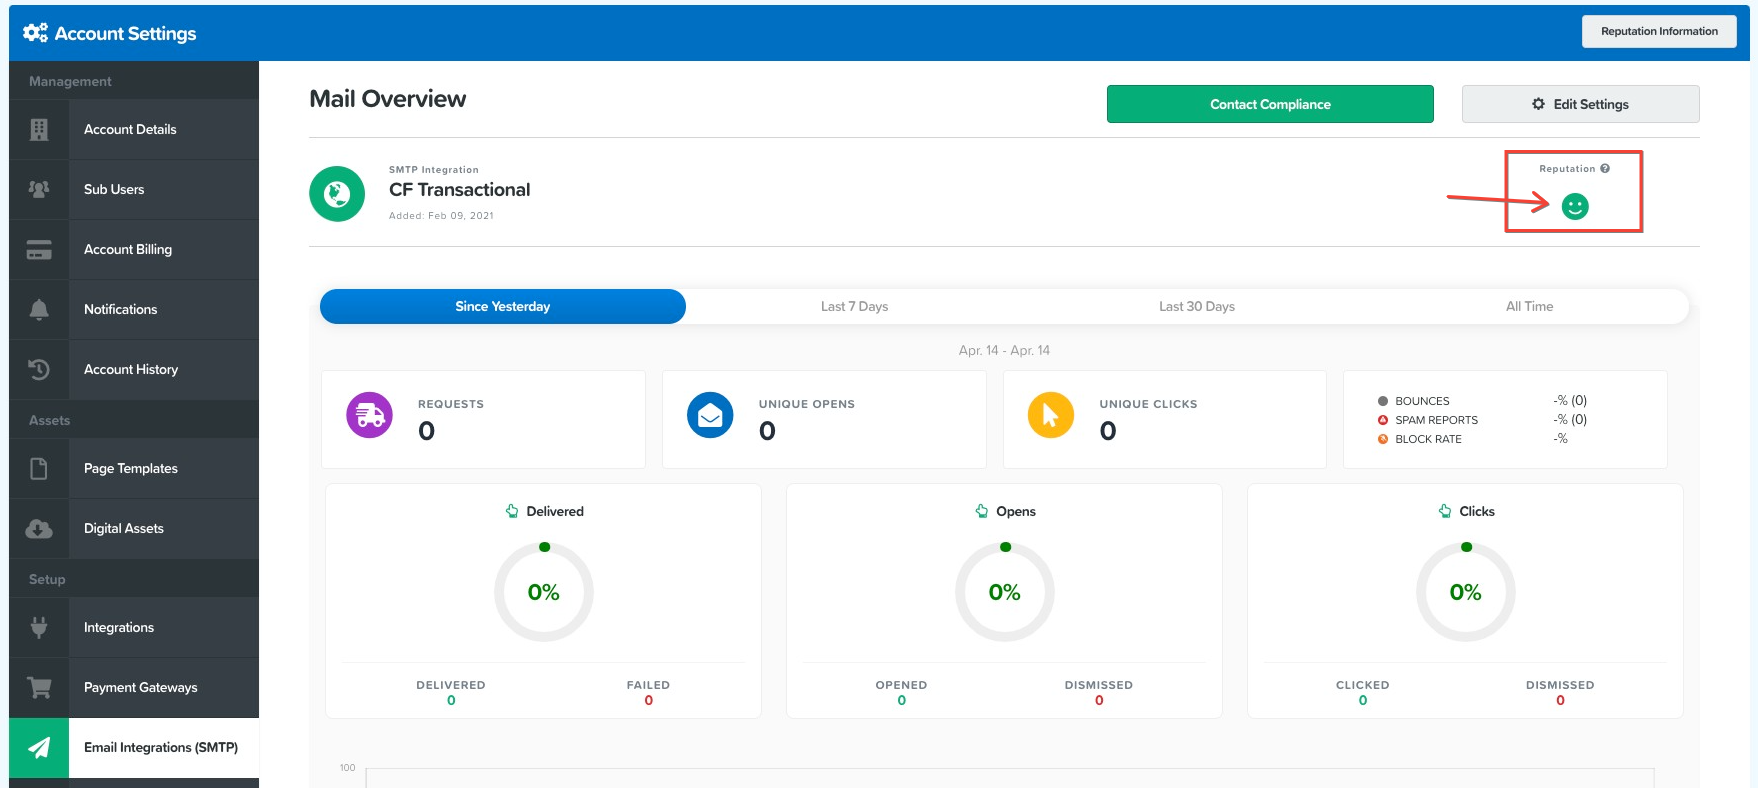This screenshot has width=1758, height=788.
Task: Open Payment Gateways menu item
Action: click(134, 687)
